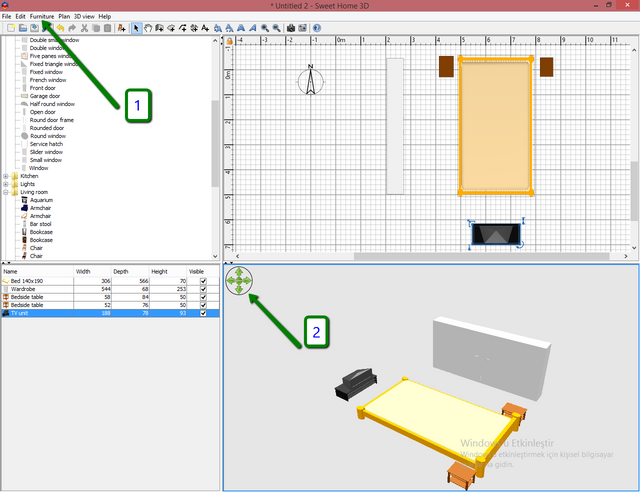Select Bar stool in the catalog tree
Viewport: 640px width, 492px height.
[x=40, y=224]
